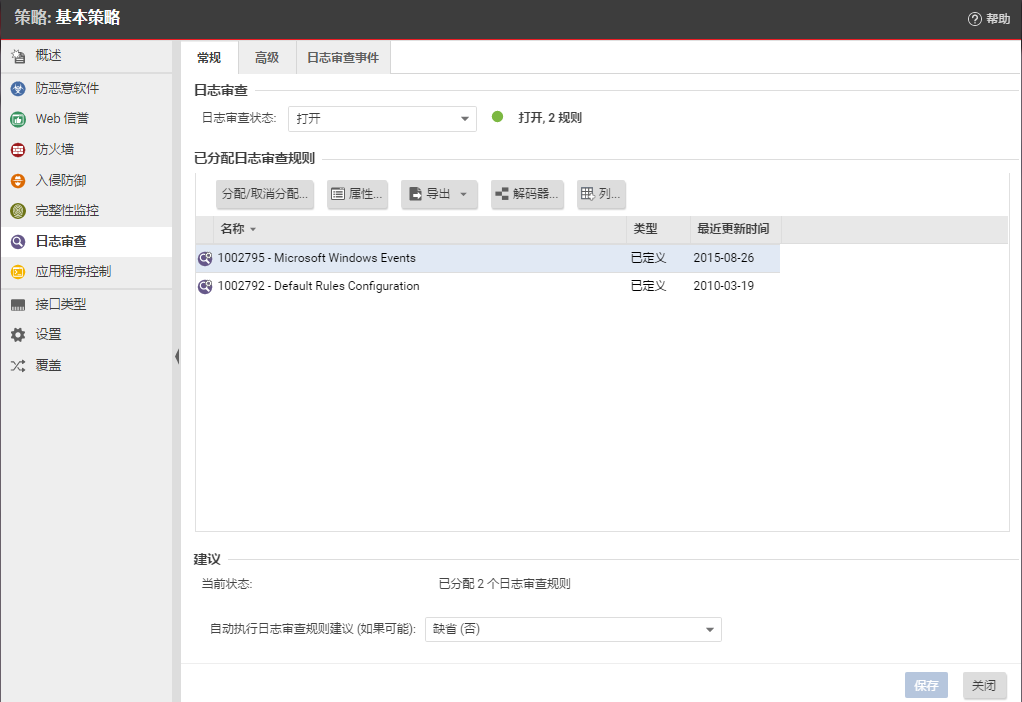Click the 设置 gear icon
1022x702 pixels.
(18, 335)
